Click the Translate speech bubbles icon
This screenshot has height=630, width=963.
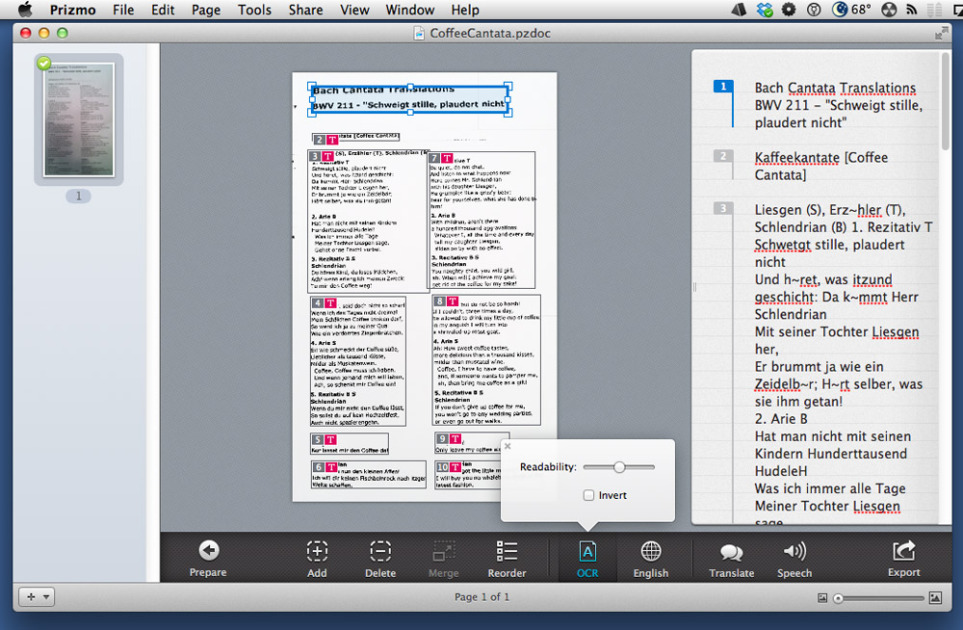(731, 551)
